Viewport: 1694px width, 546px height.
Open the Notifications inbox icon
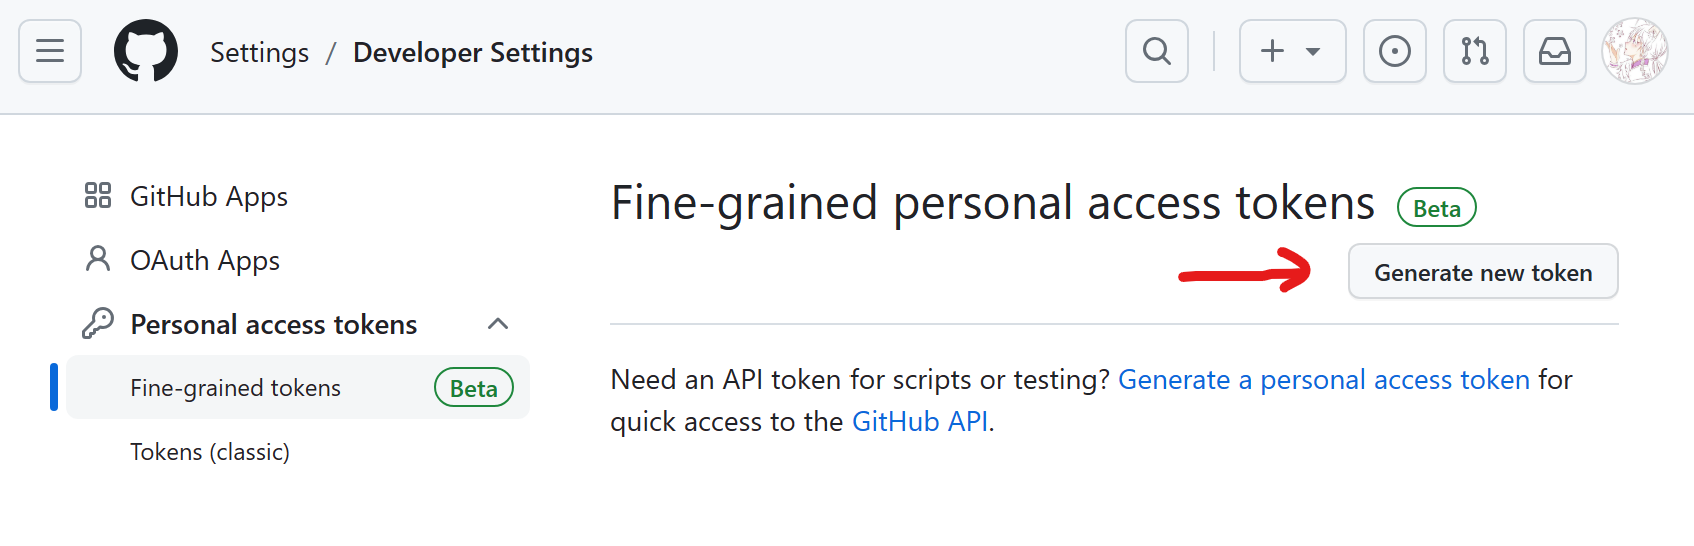click(1555, 51)
